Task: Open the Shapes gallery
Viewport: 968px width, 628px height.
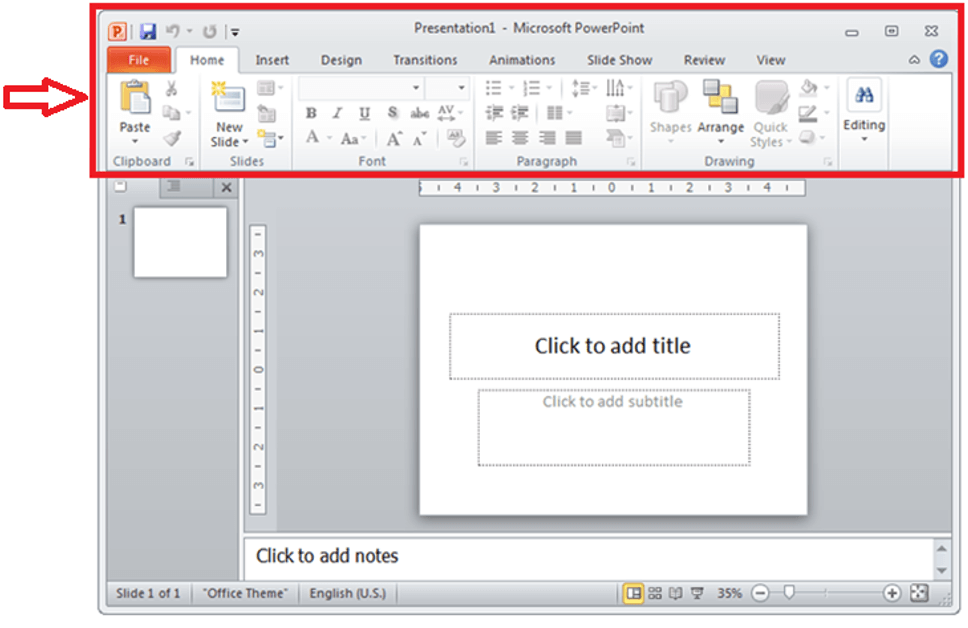Action: (x=670, y=113)
